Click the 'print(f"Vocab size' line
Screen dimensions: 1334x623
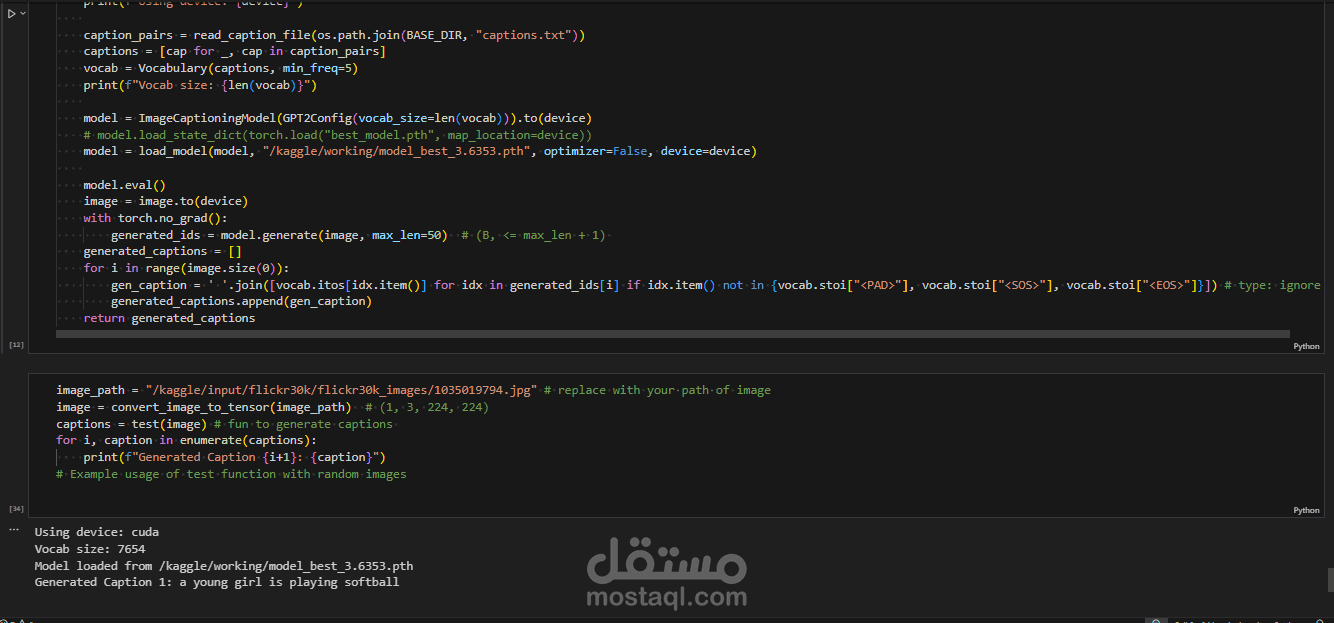(200, 85)
